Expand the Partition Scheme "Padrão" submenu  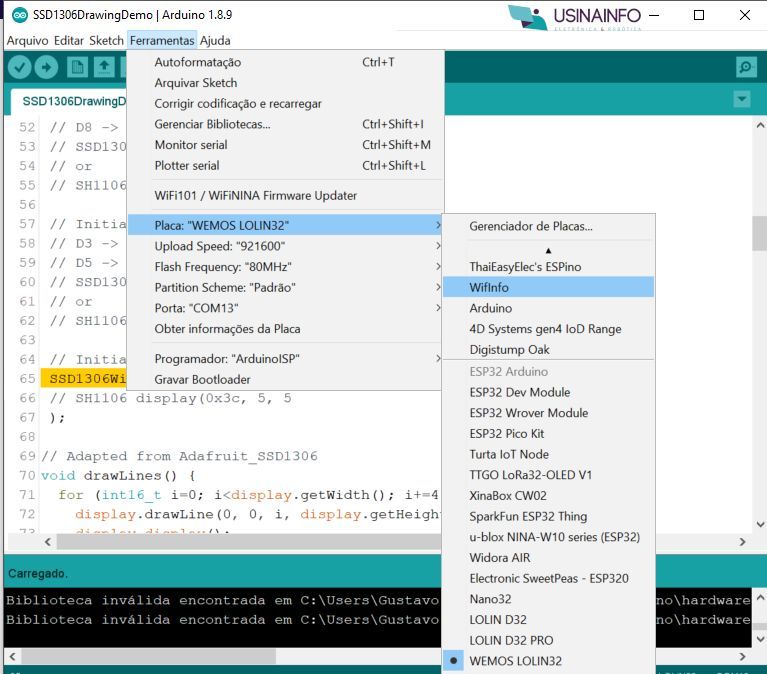(x=285, y=287)
